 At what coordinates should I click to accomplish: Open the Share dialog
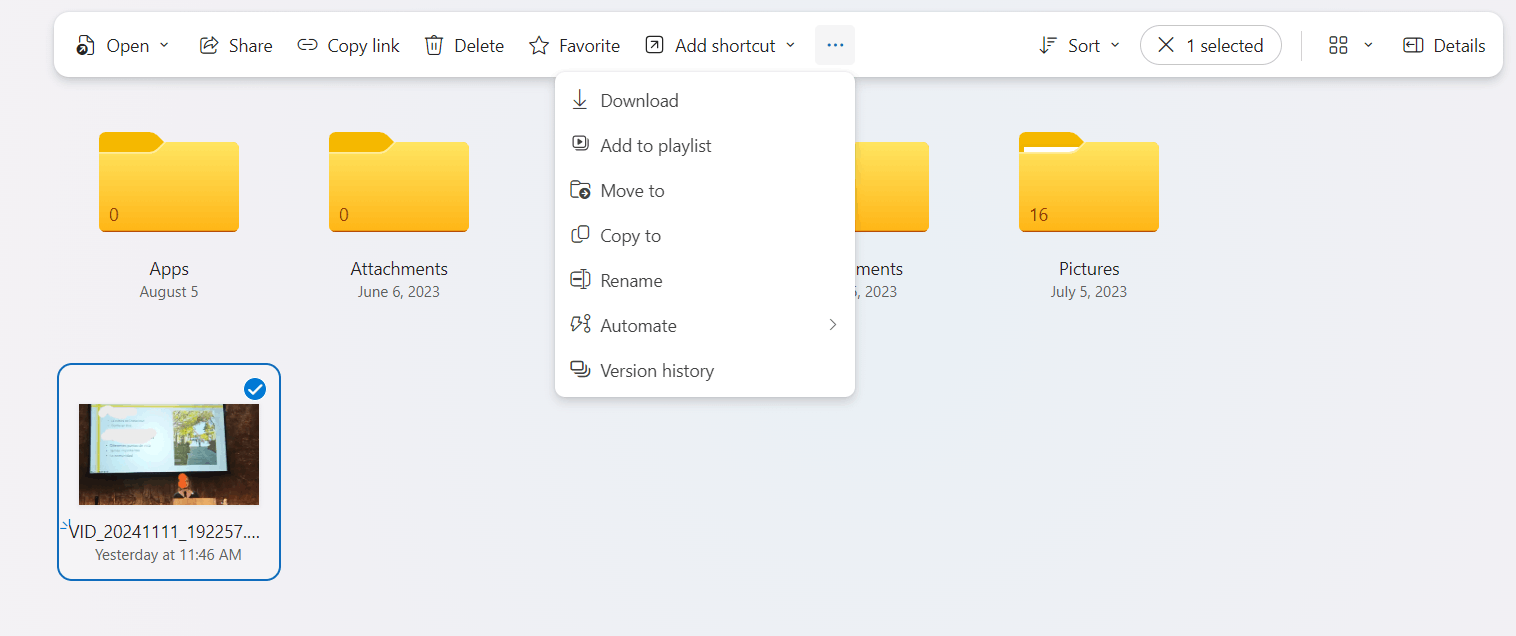tap(236, 45)
